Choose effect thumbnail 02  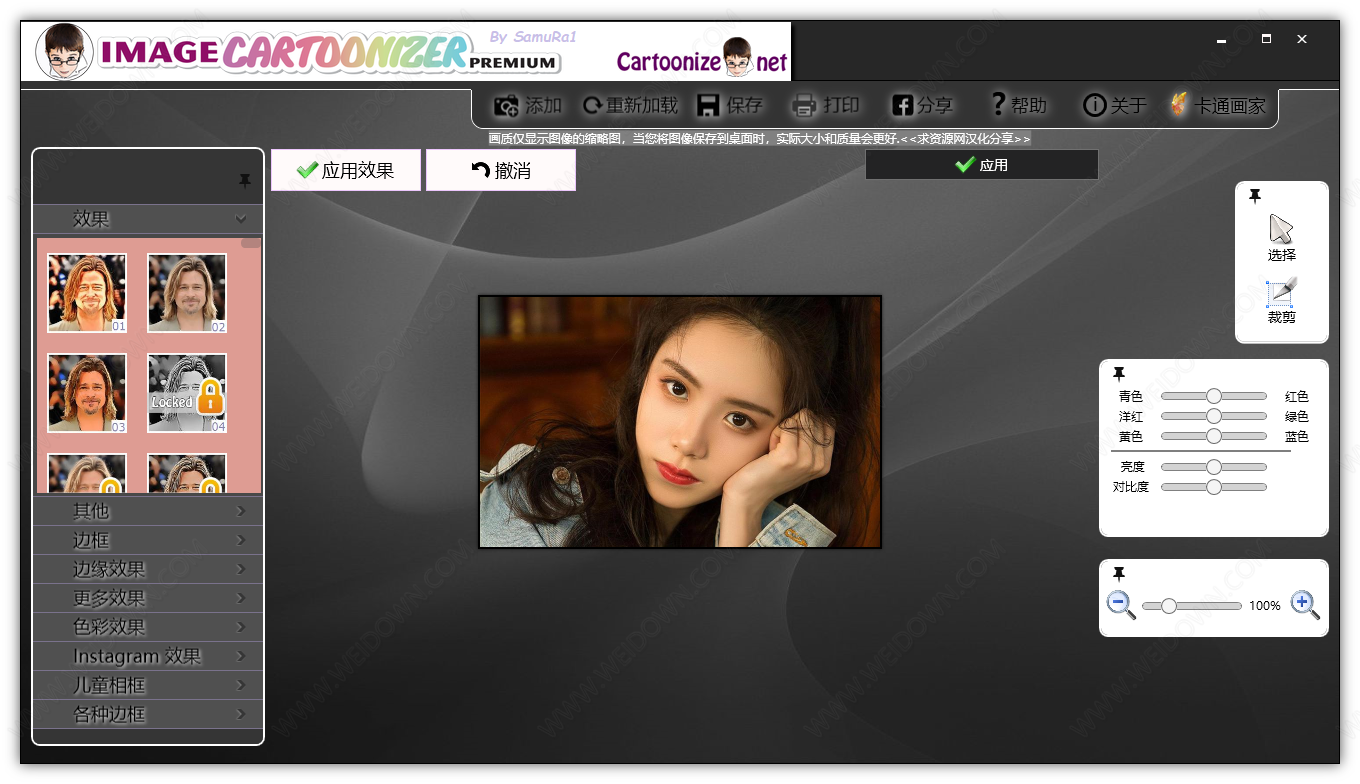[187, 293]
